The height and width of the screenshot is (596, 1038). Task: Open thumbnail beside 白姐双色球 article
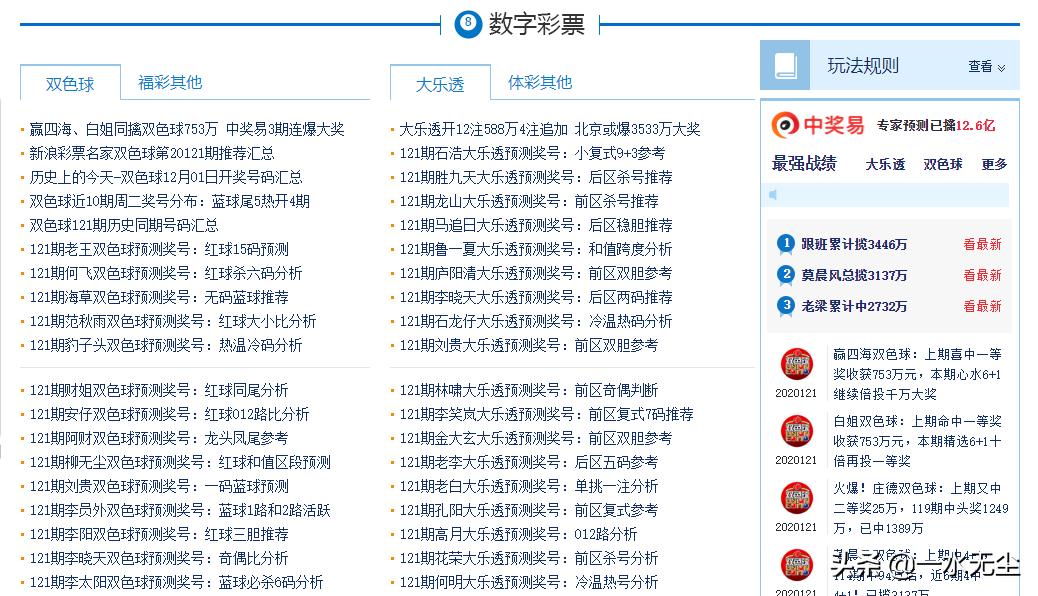click(796, 431)
